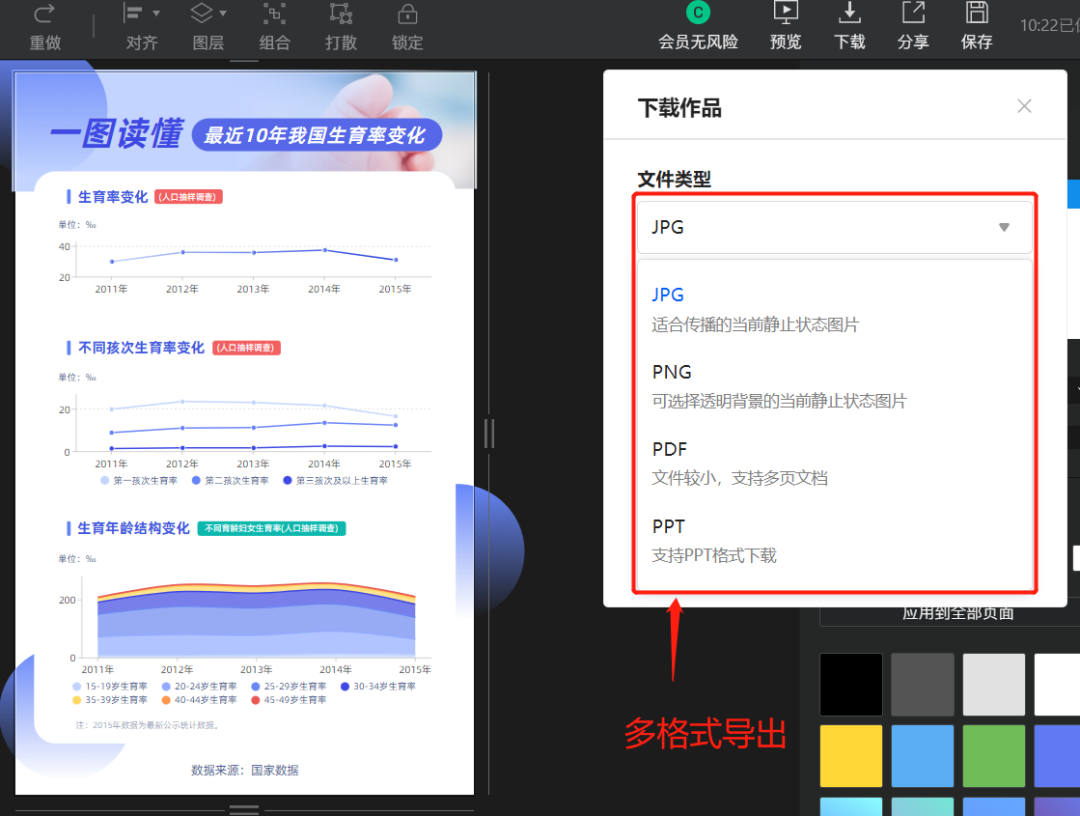Click the vertical panel resize handle
1080x816 pixels.
pyautogui.click(x=489, y=433)
